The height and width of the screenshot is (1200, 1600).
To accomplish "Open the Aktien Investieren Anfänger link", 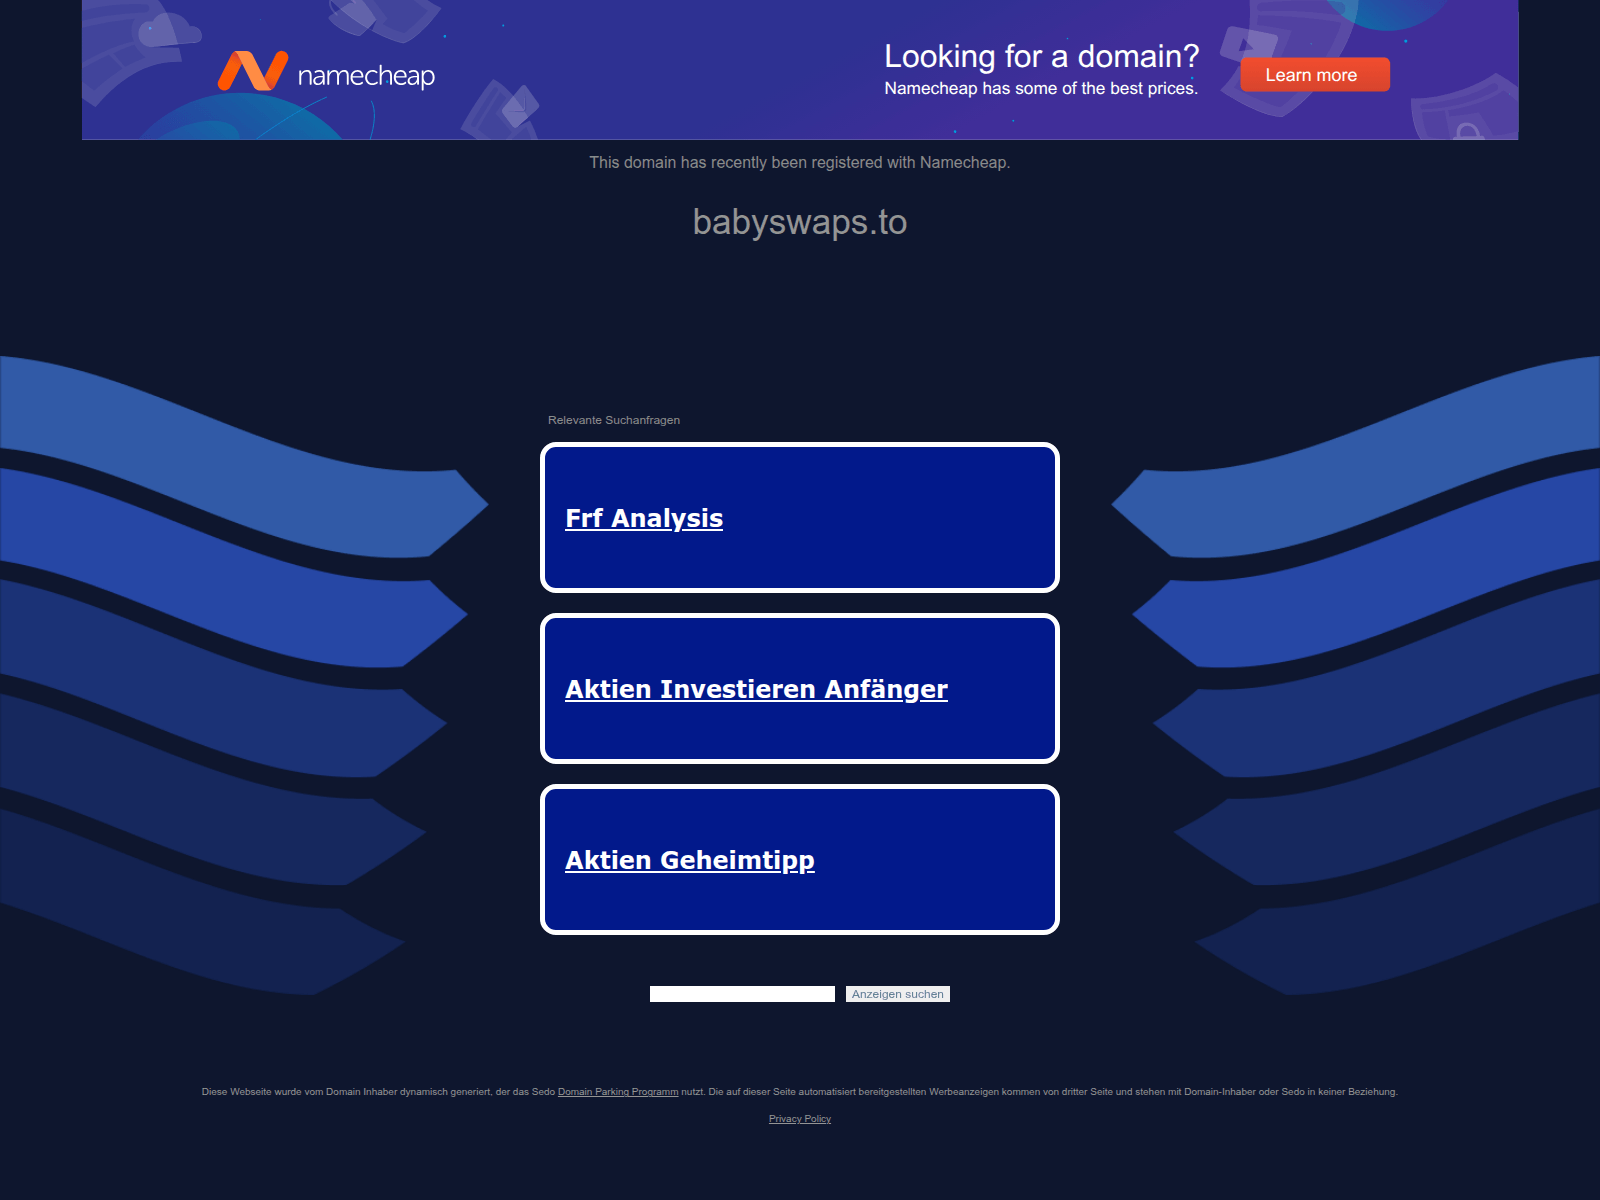I will click(x=756, y=689).
